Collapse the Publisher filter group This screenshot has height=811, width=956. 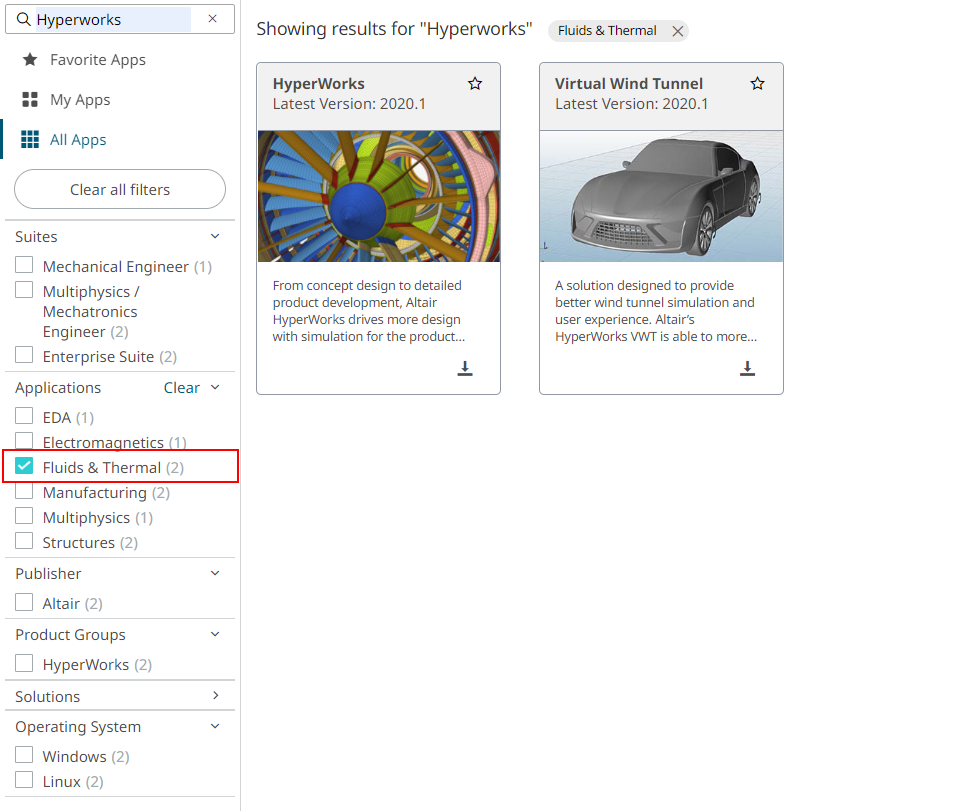coord(214,574)
